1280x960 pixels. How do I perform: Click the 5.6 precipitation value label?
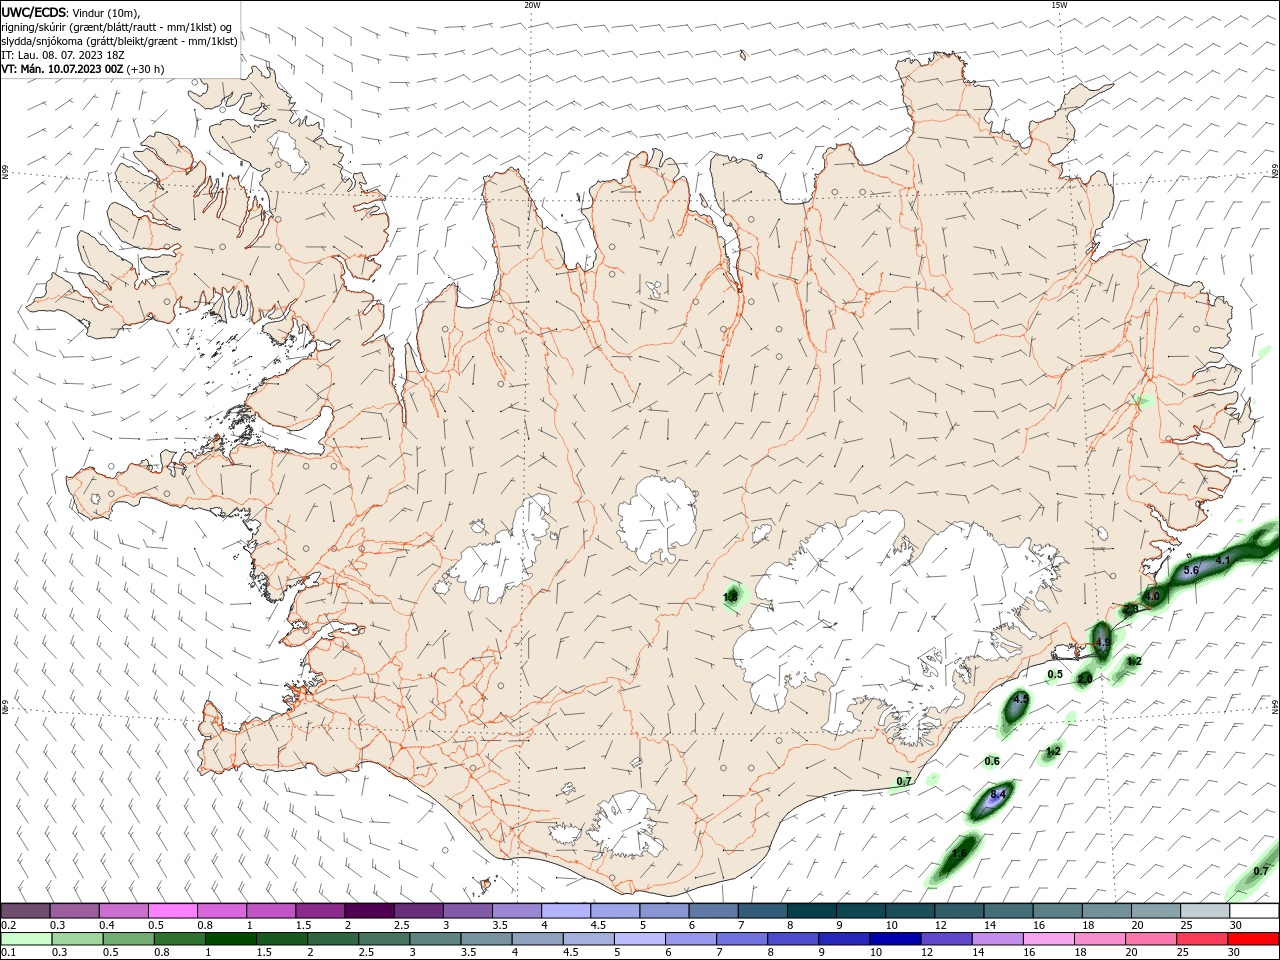1191,570
